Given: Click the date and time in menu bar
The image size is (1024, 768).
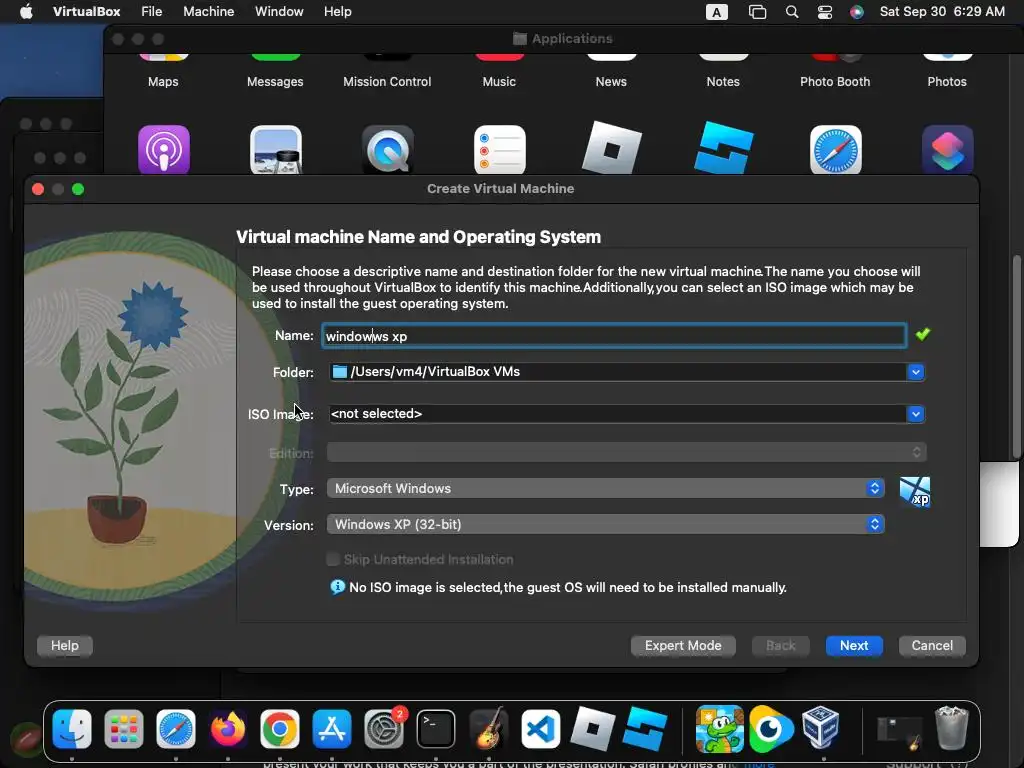Looking at the screenshot, I should click(x=942, y=12).
